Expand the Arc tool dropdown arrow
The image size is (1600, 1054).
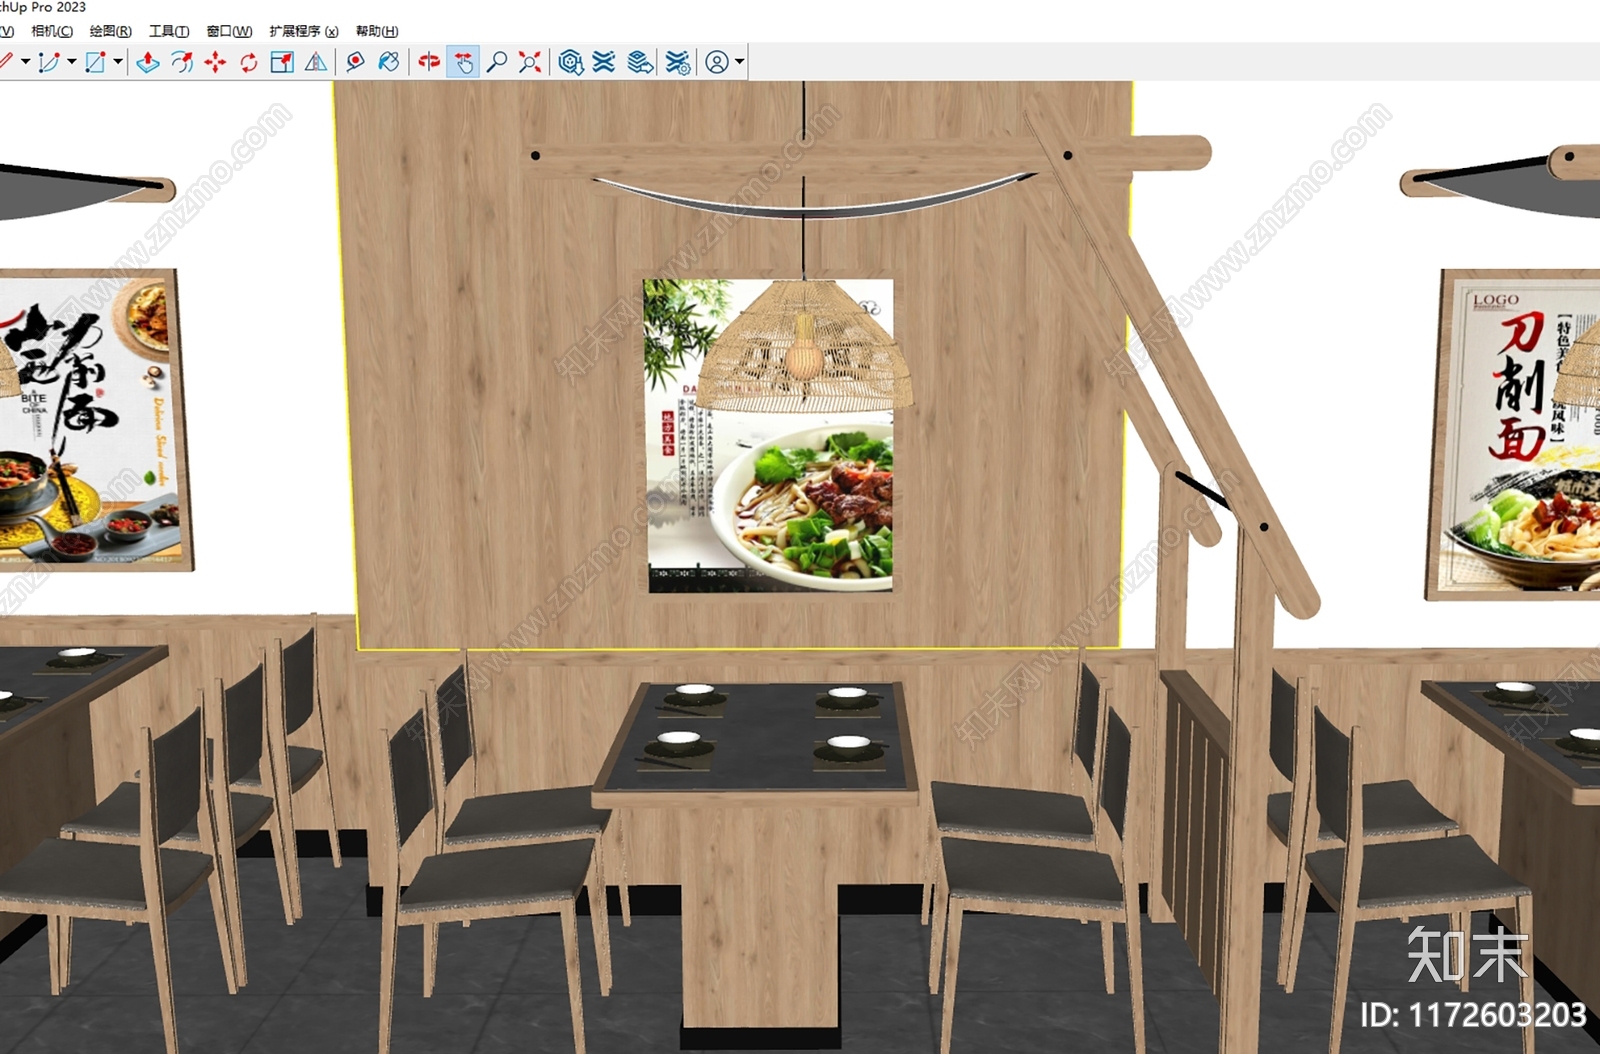[71, 62]
